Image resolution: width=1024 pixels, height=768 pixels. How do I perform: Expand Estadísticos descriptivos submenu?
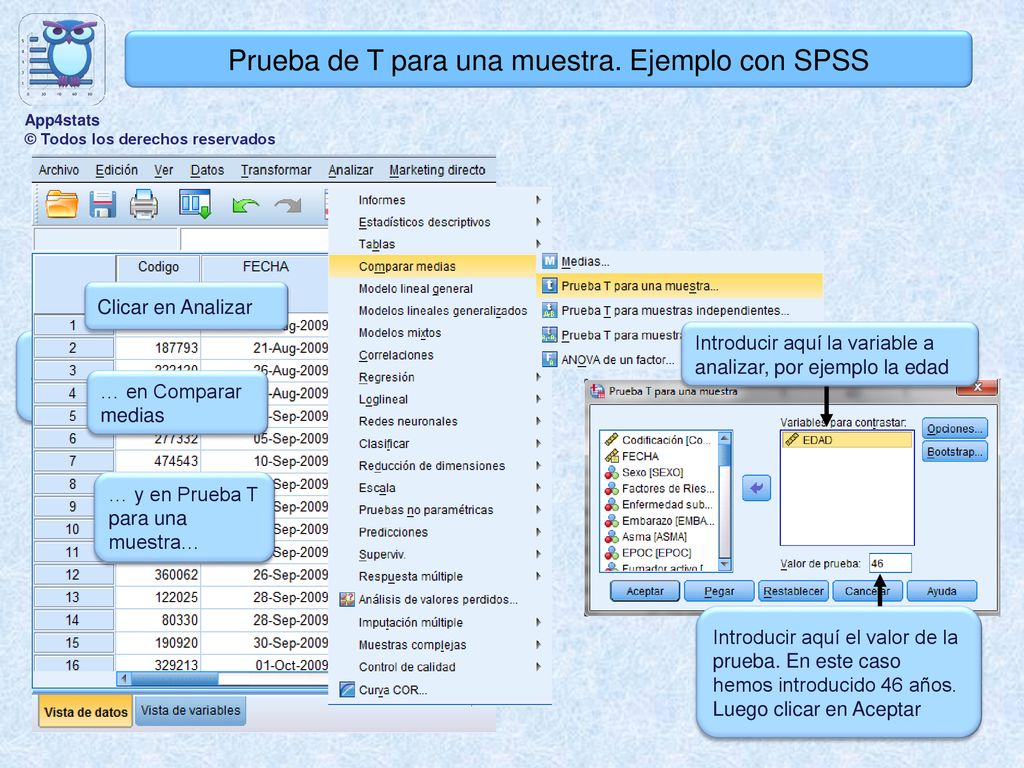click(440, 222)
